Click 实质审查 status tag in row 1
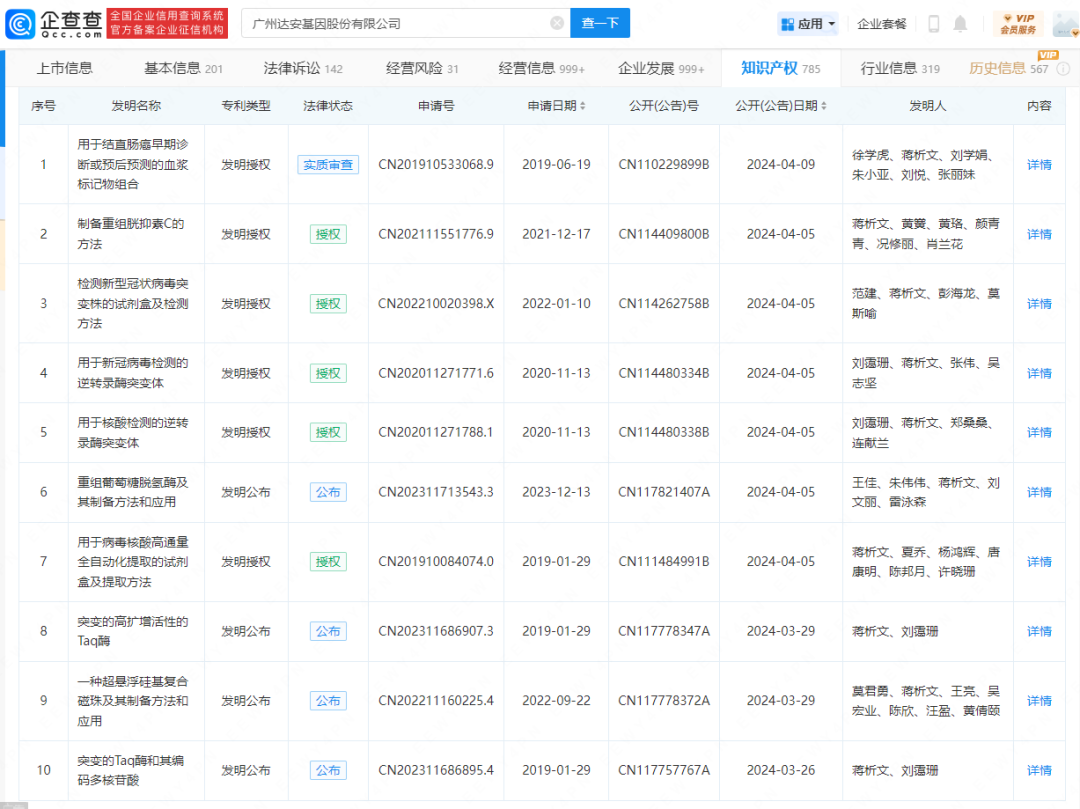 click(x=328, y=165)
